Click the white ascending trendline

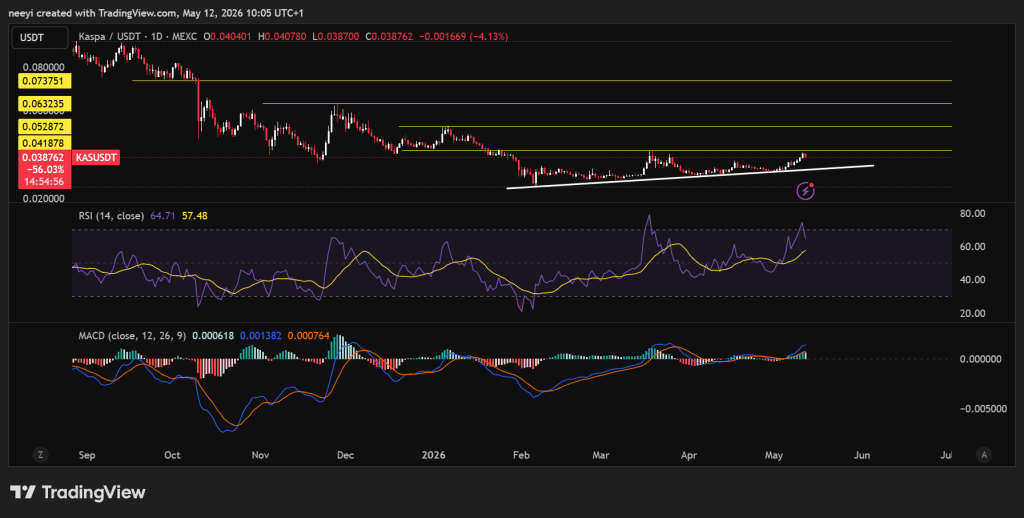click(x=690, y=177)
